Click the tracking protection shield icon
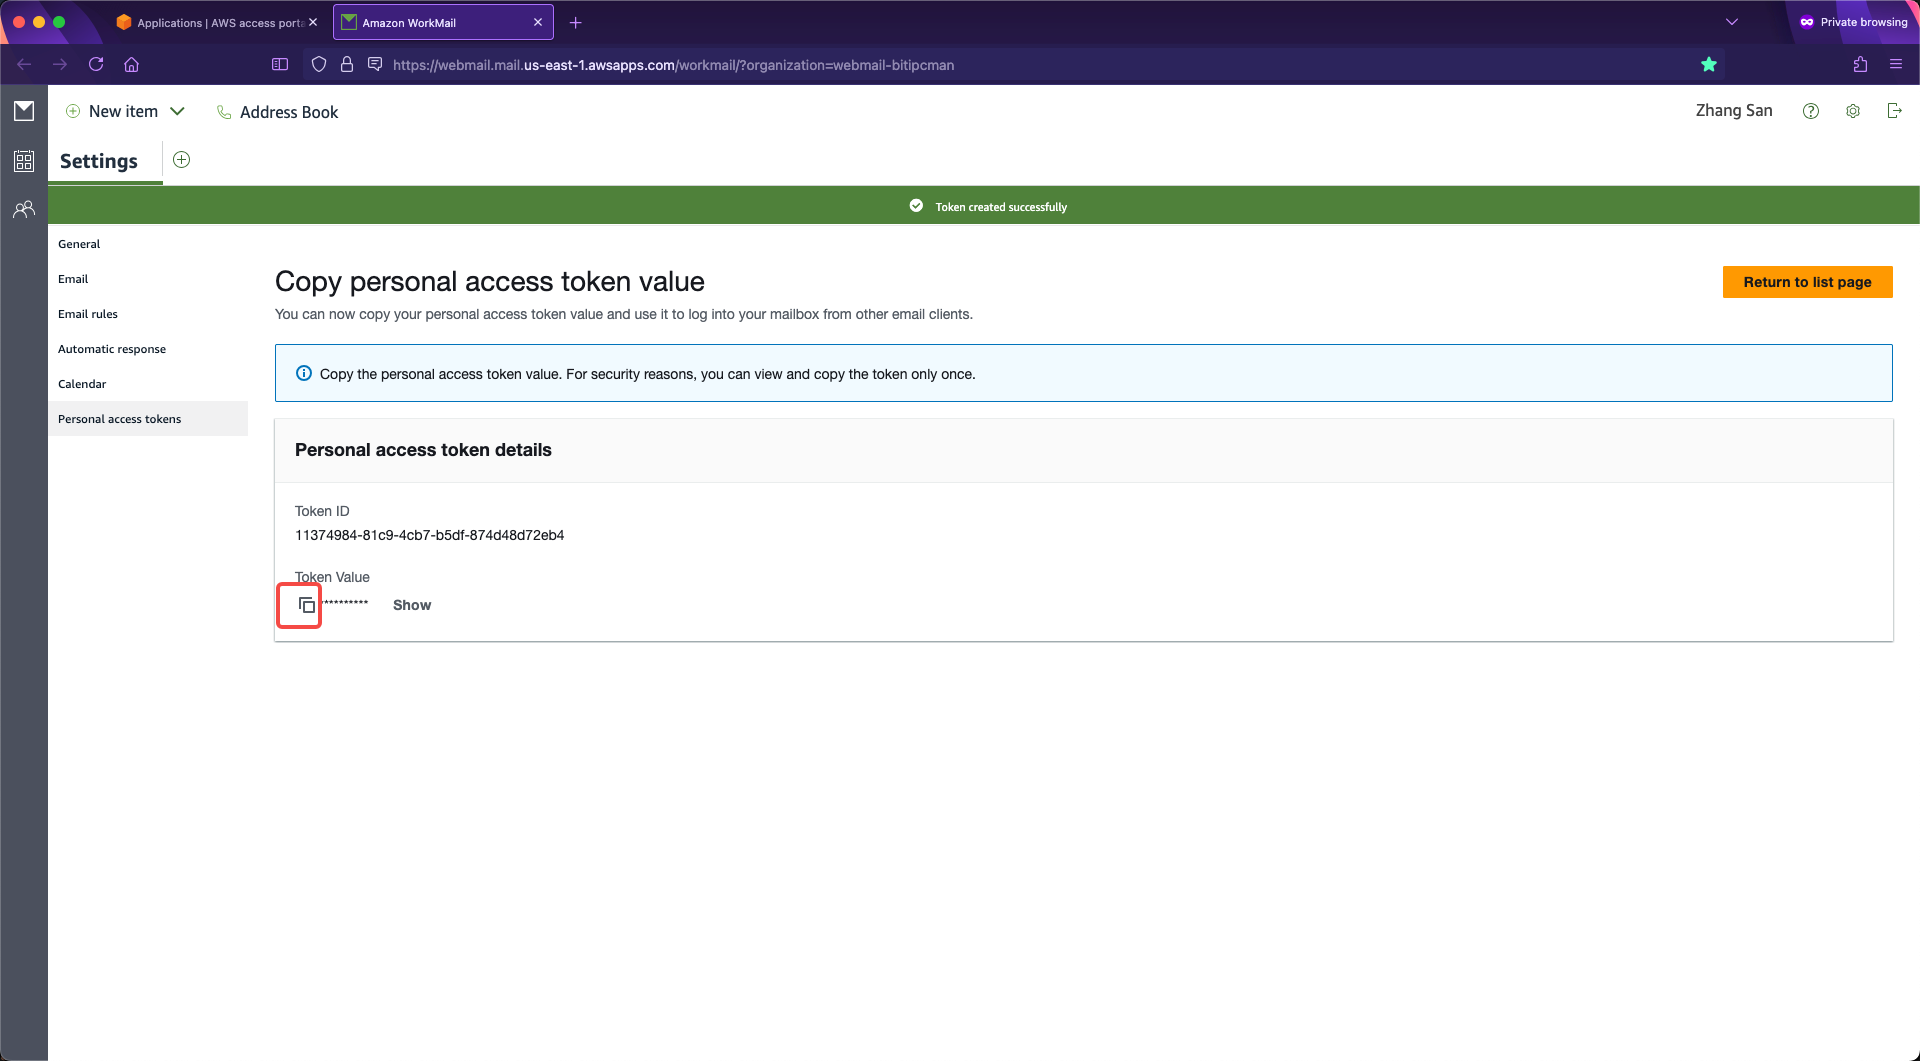Viewport: 1920px width, 1061px height. click(x=319, y=64)
